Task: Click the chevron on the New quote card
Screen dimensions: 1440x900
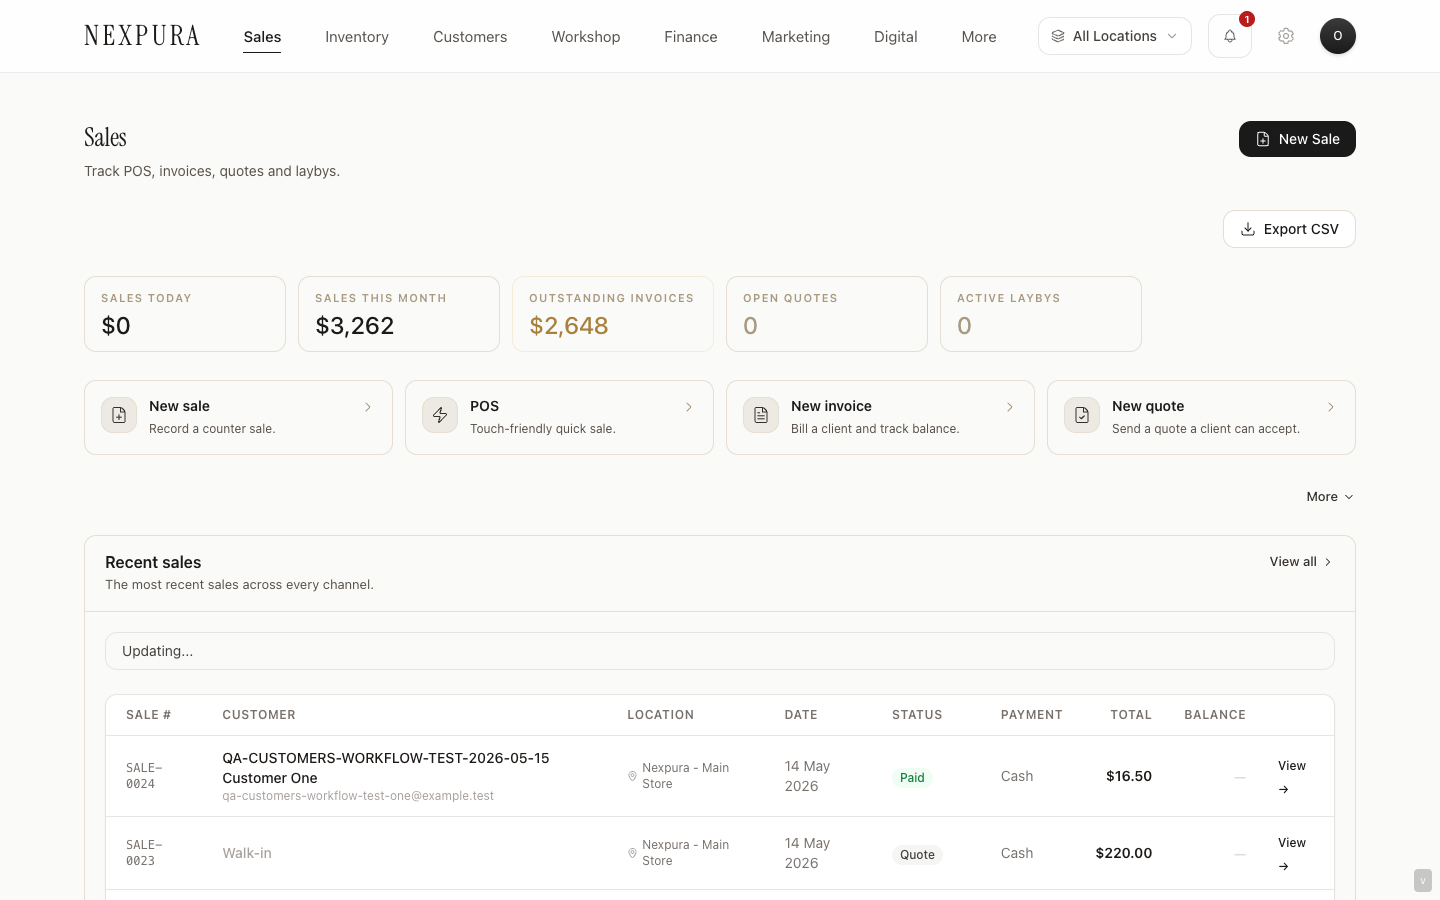Action: click(1331, 407)
